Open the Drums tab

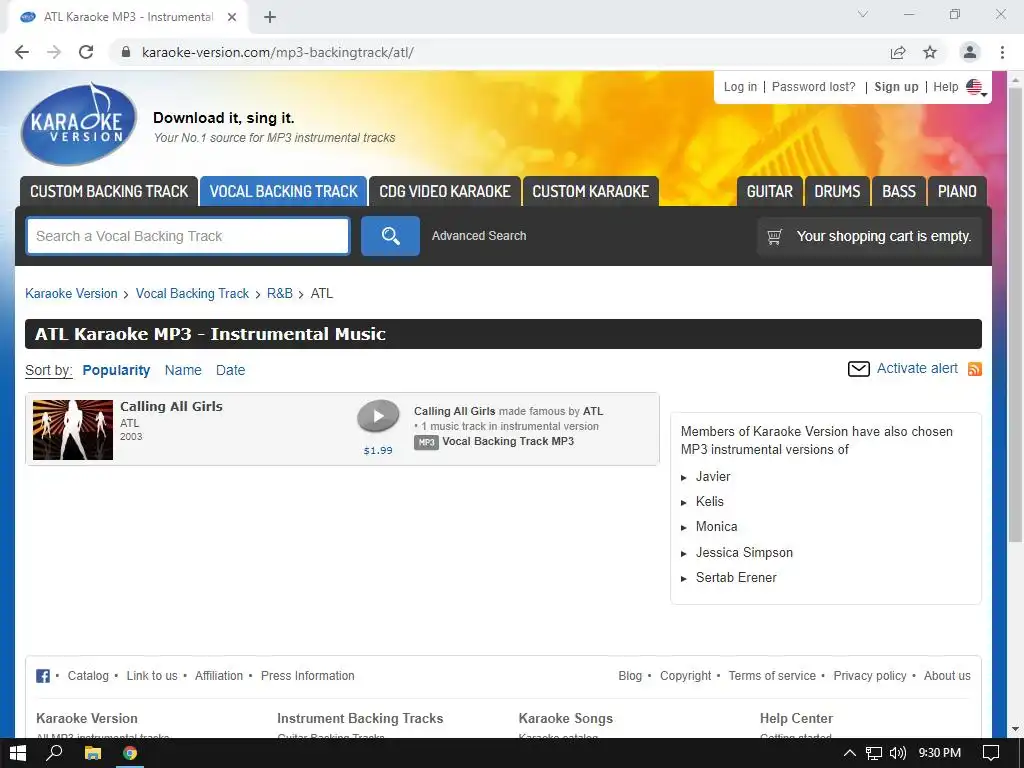coord(837,191)
